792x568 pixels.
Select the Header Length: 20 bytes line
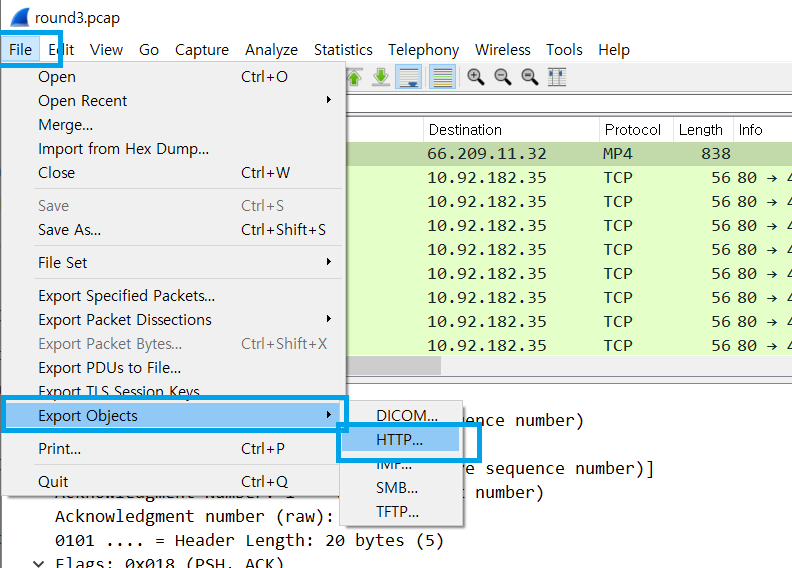tap(250, 540)
